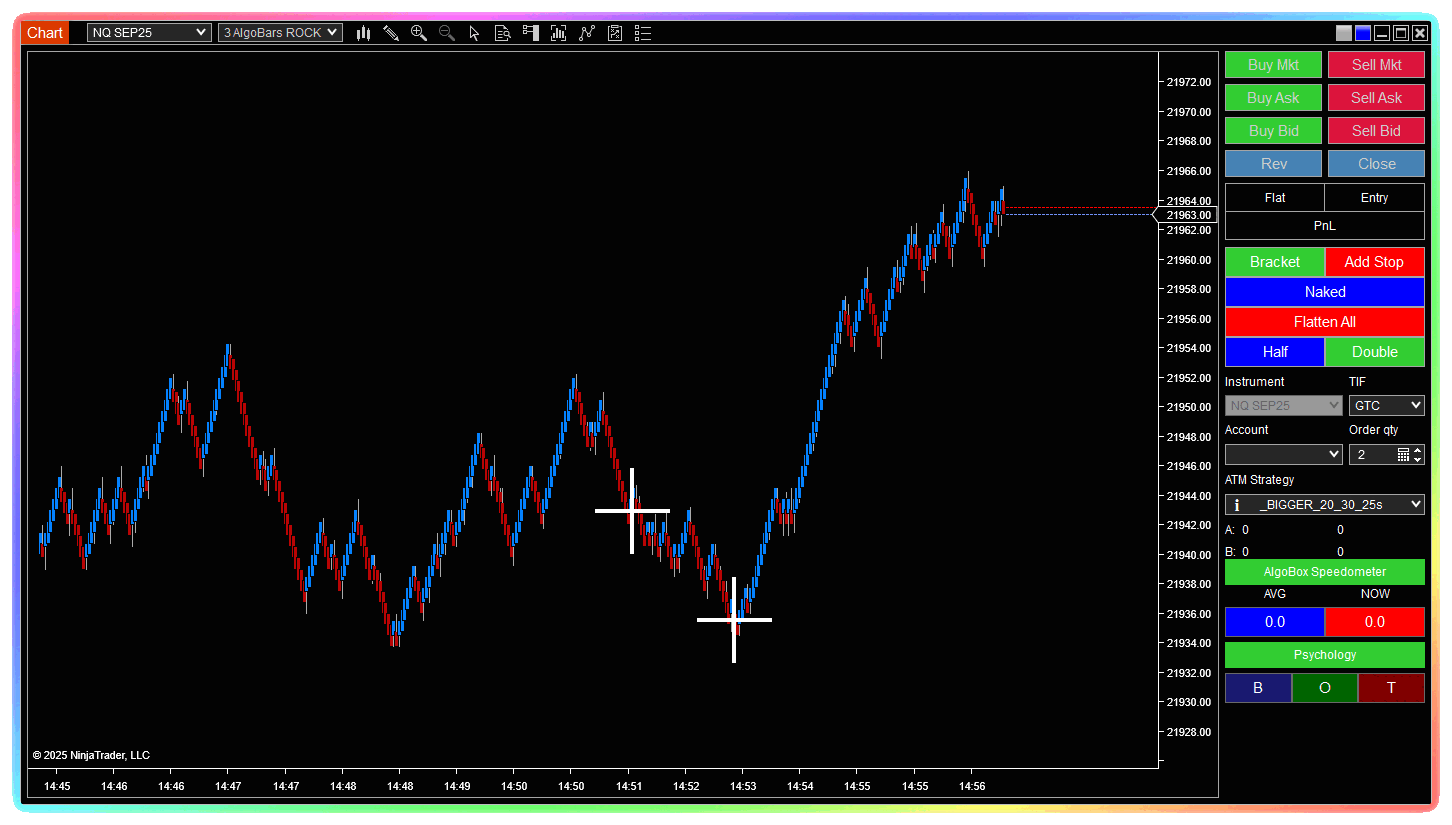This screenshot has width=1452, height=825.
Task: Select the cursor pointer tool
Action: tap(475, 33)
